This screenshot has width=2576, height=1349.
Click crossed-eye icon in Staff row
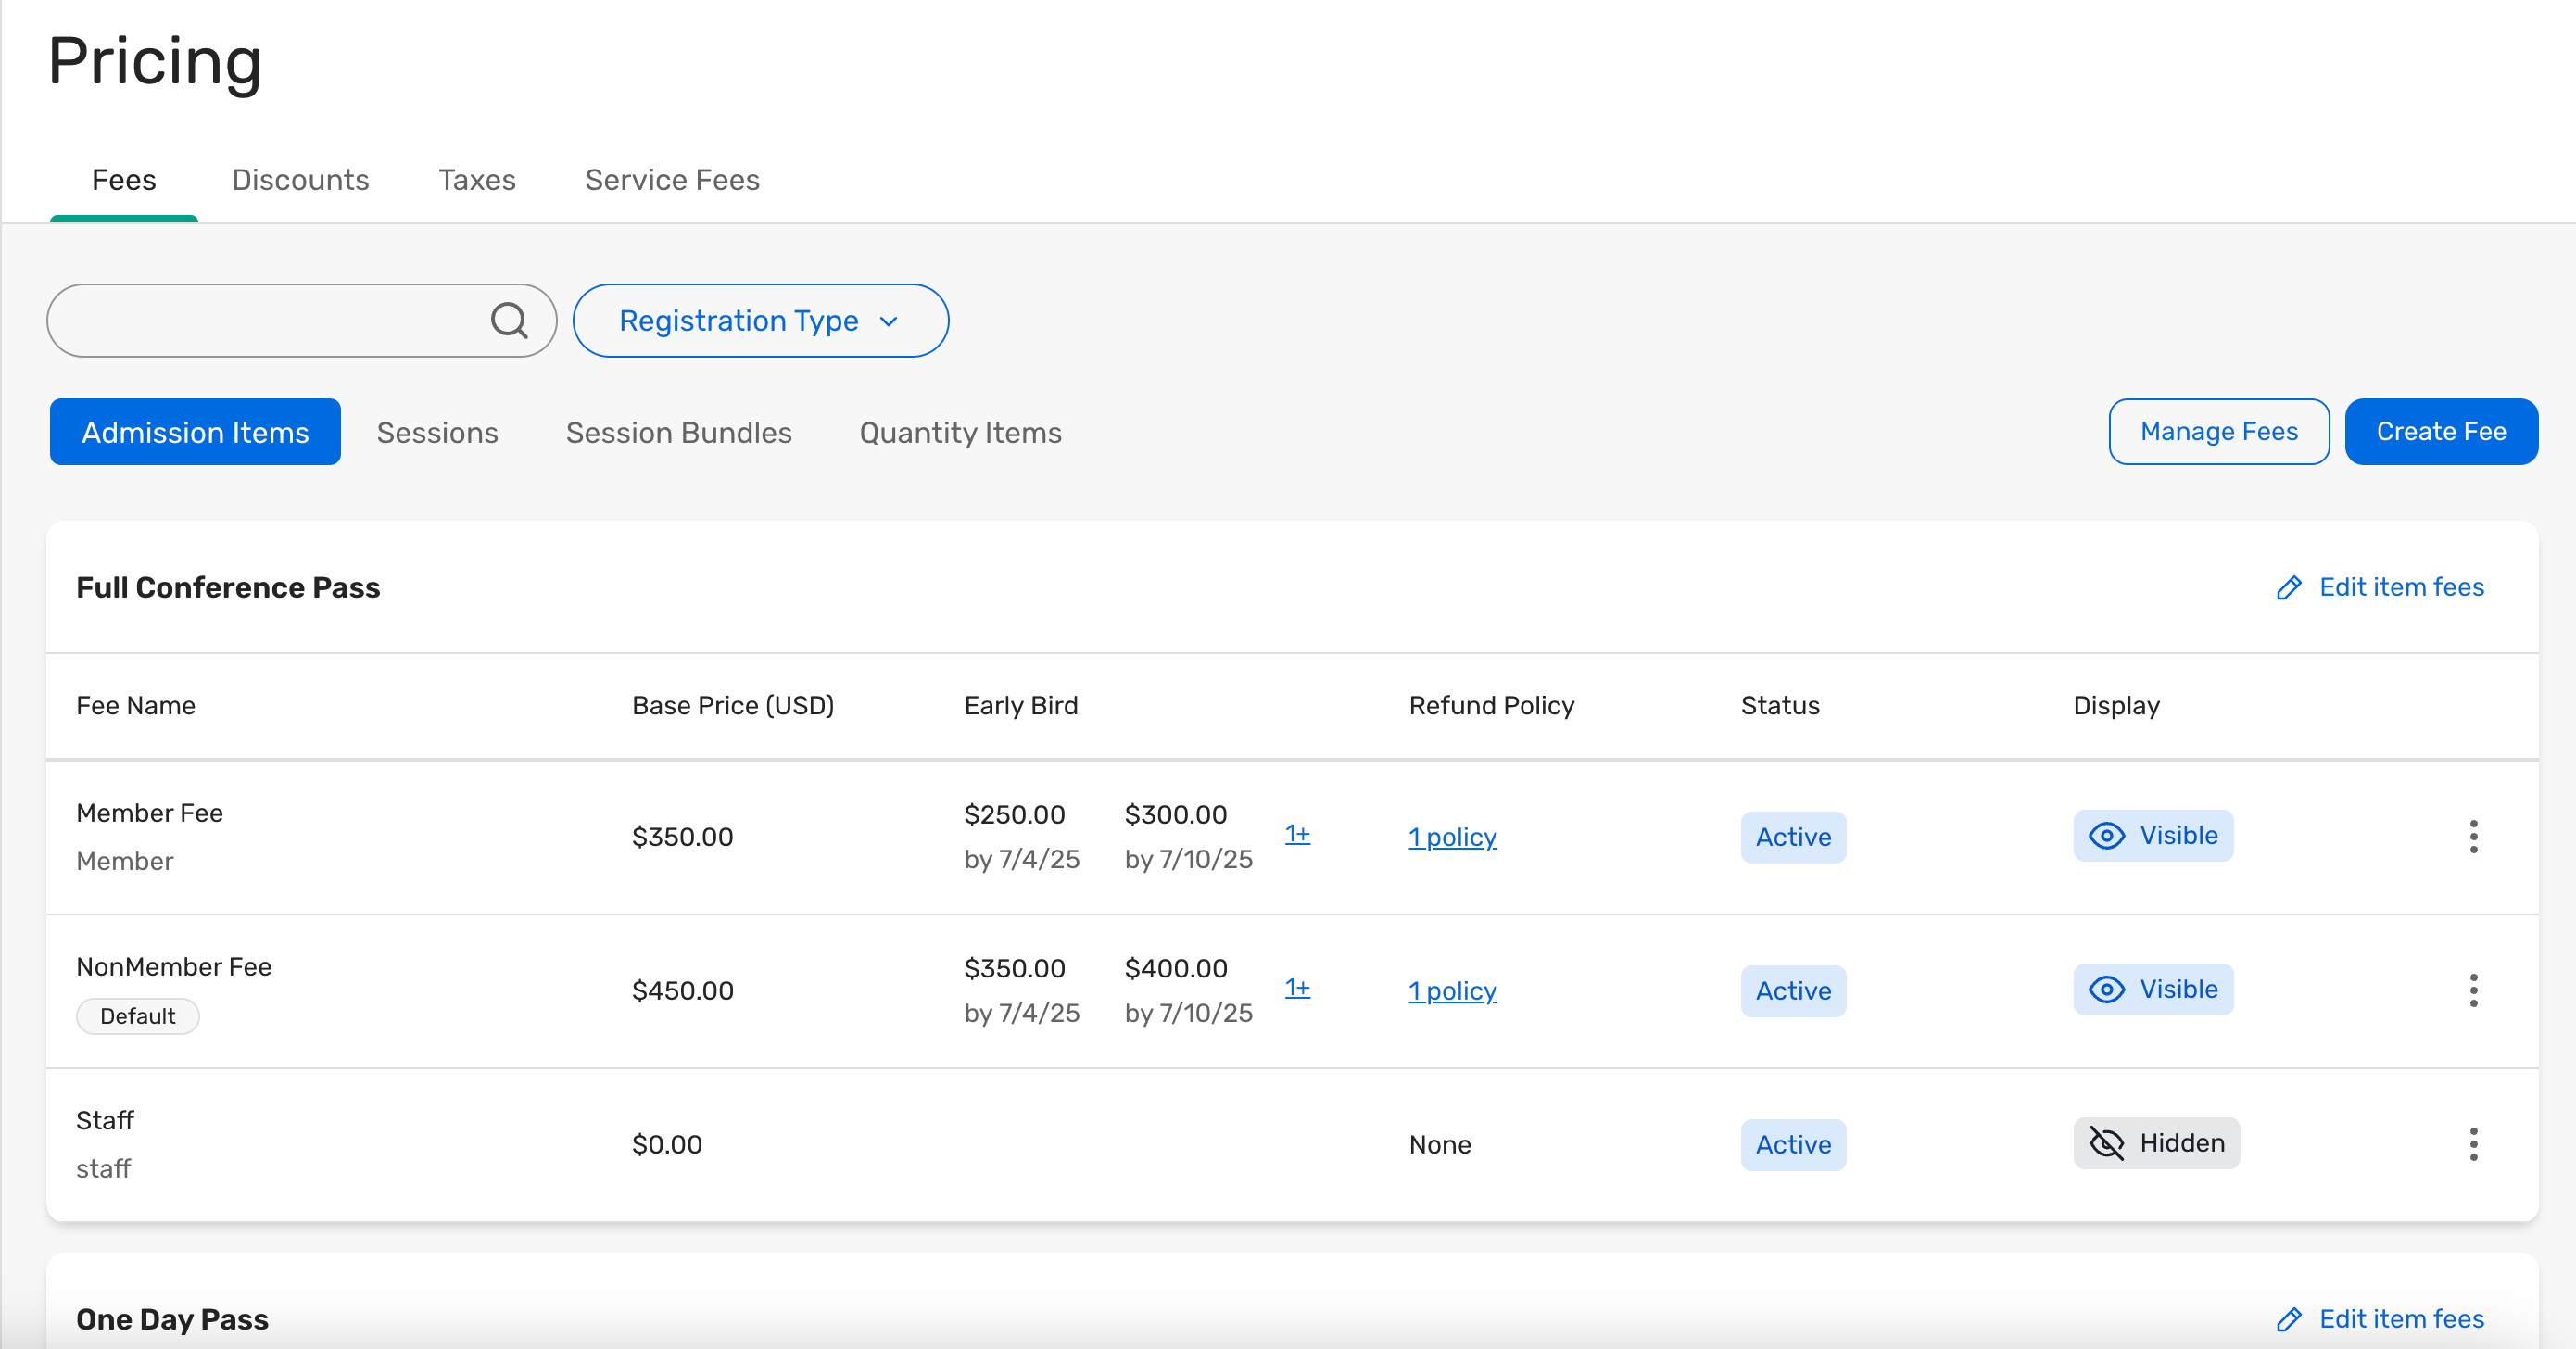[2106, 1143]
